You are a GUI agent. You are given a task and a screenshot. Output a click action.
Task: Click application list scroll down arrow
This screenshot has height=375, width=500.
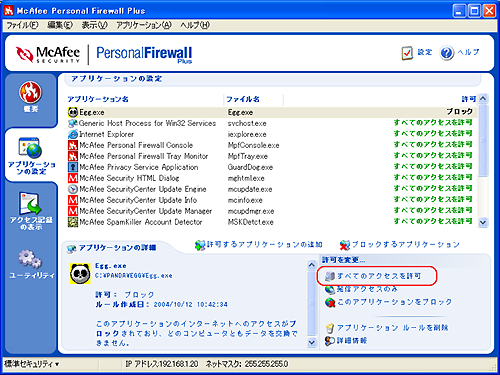pos(483,222)
